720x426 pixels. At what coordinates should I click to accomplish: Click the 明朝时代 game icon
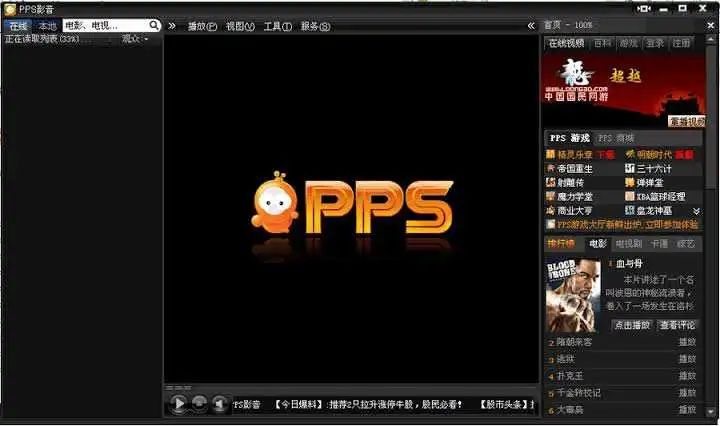(x=630, y=154)
